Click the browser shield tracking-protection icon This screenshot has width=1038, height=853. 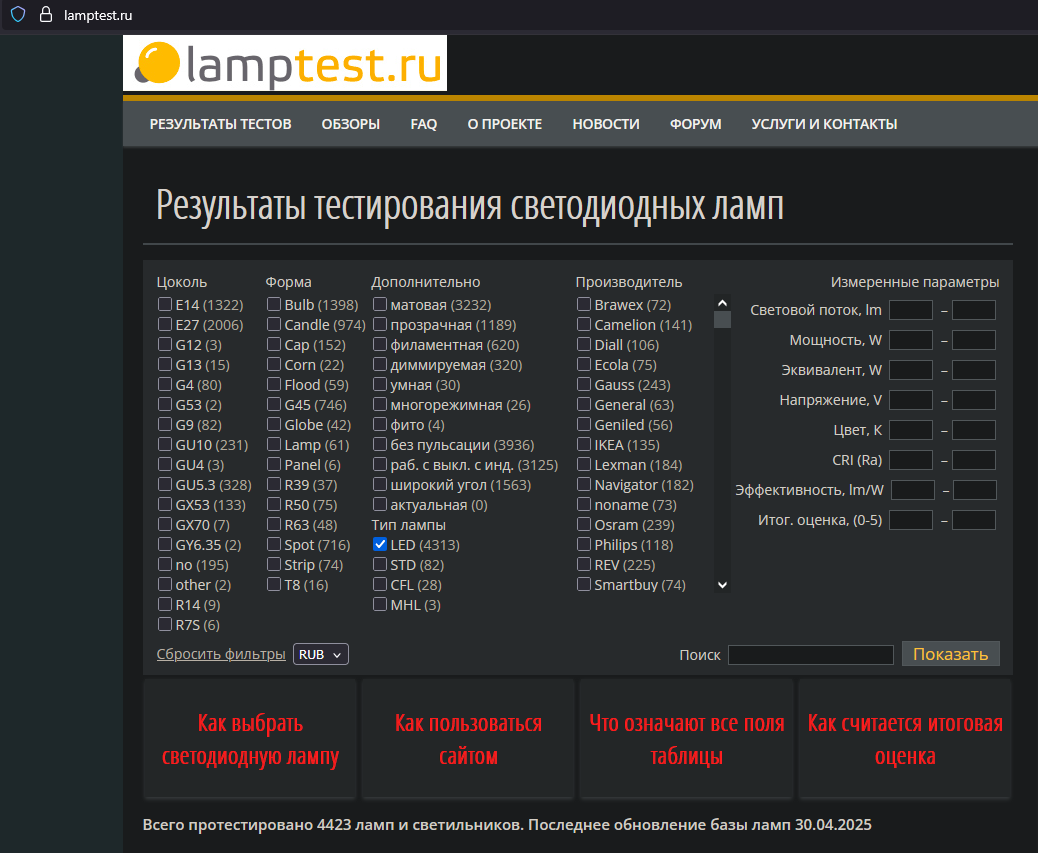[18, 15]
